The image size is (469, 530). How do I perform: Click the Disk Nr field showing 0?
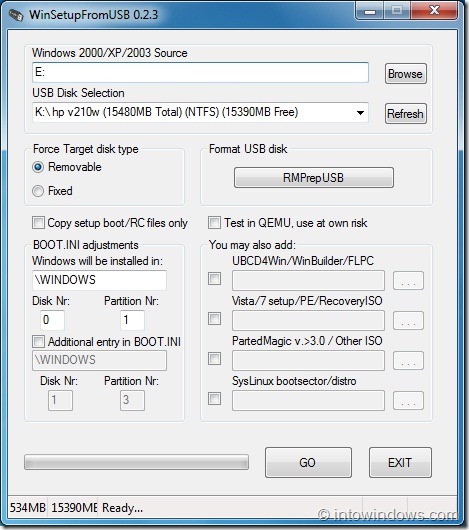coord(52,320)
